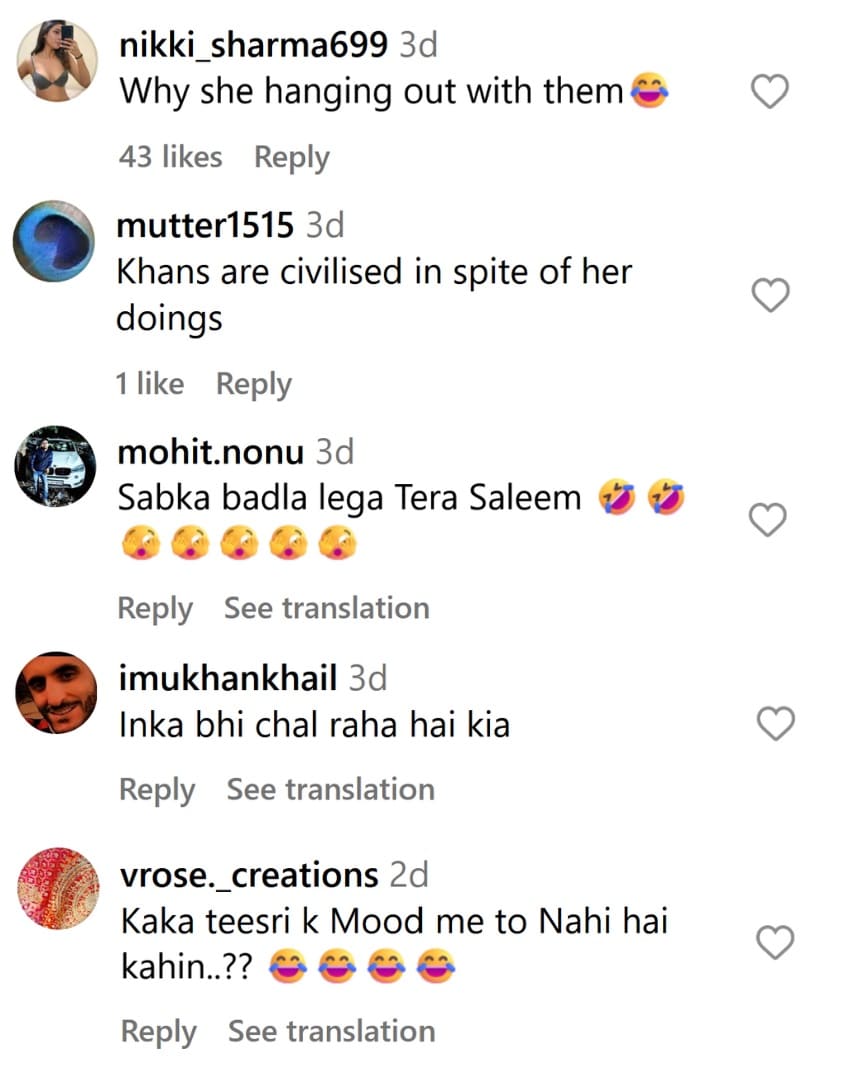The height and width of the screenshot is (1070, 845).
Task: View mohit.nonu's profile picture
Action: (55, 466)
